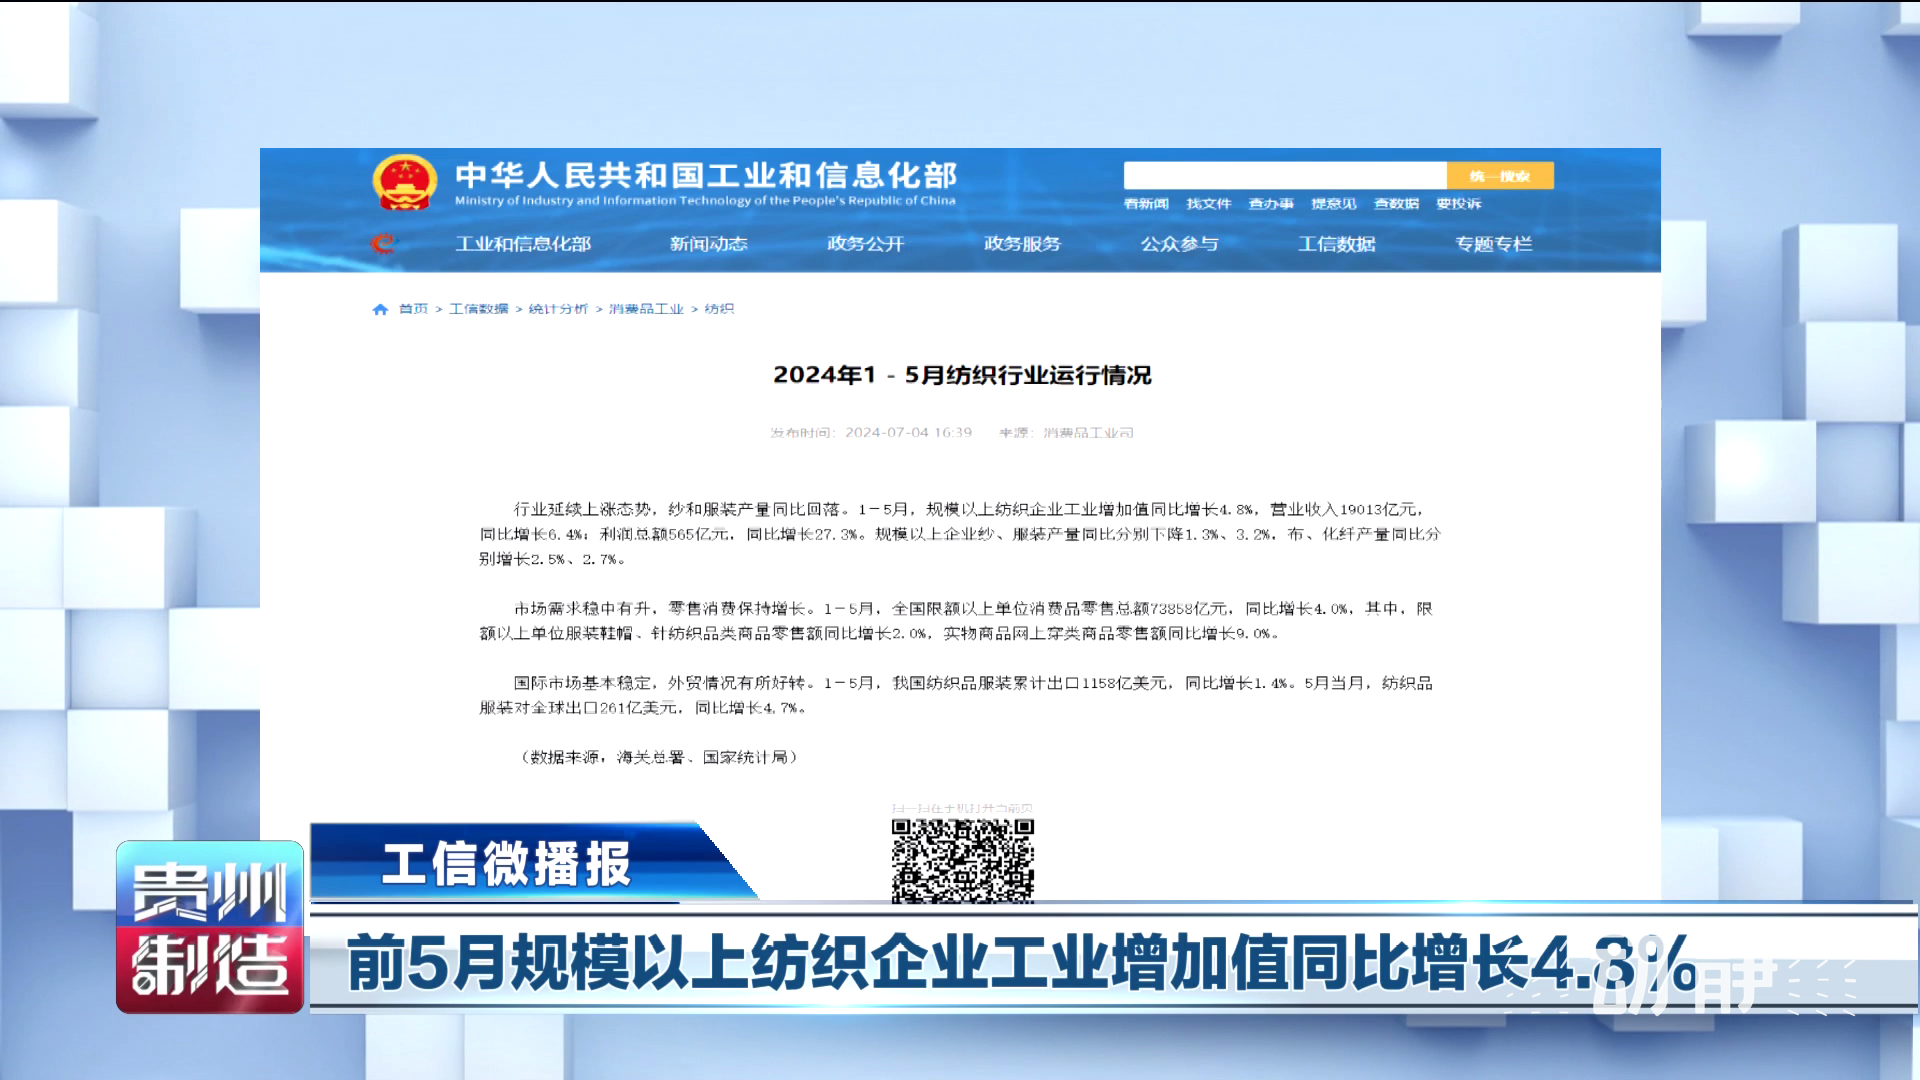Select the 政务公开 menu item
Image resolution: width=1920 pixels, height=1080 pixels.
click(x=865, y=244)
